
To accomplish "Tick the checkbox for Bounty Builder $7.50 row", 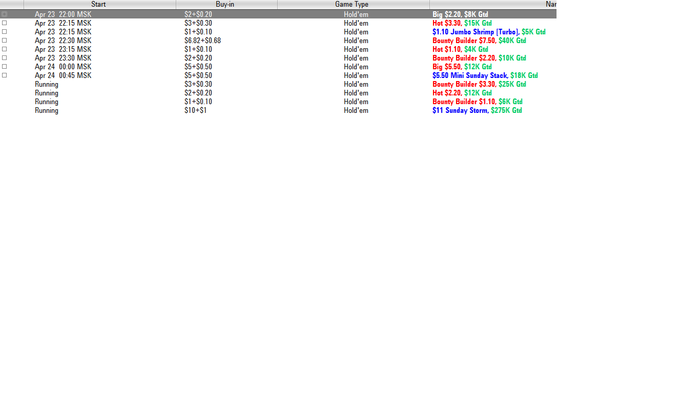I will 4,40.
